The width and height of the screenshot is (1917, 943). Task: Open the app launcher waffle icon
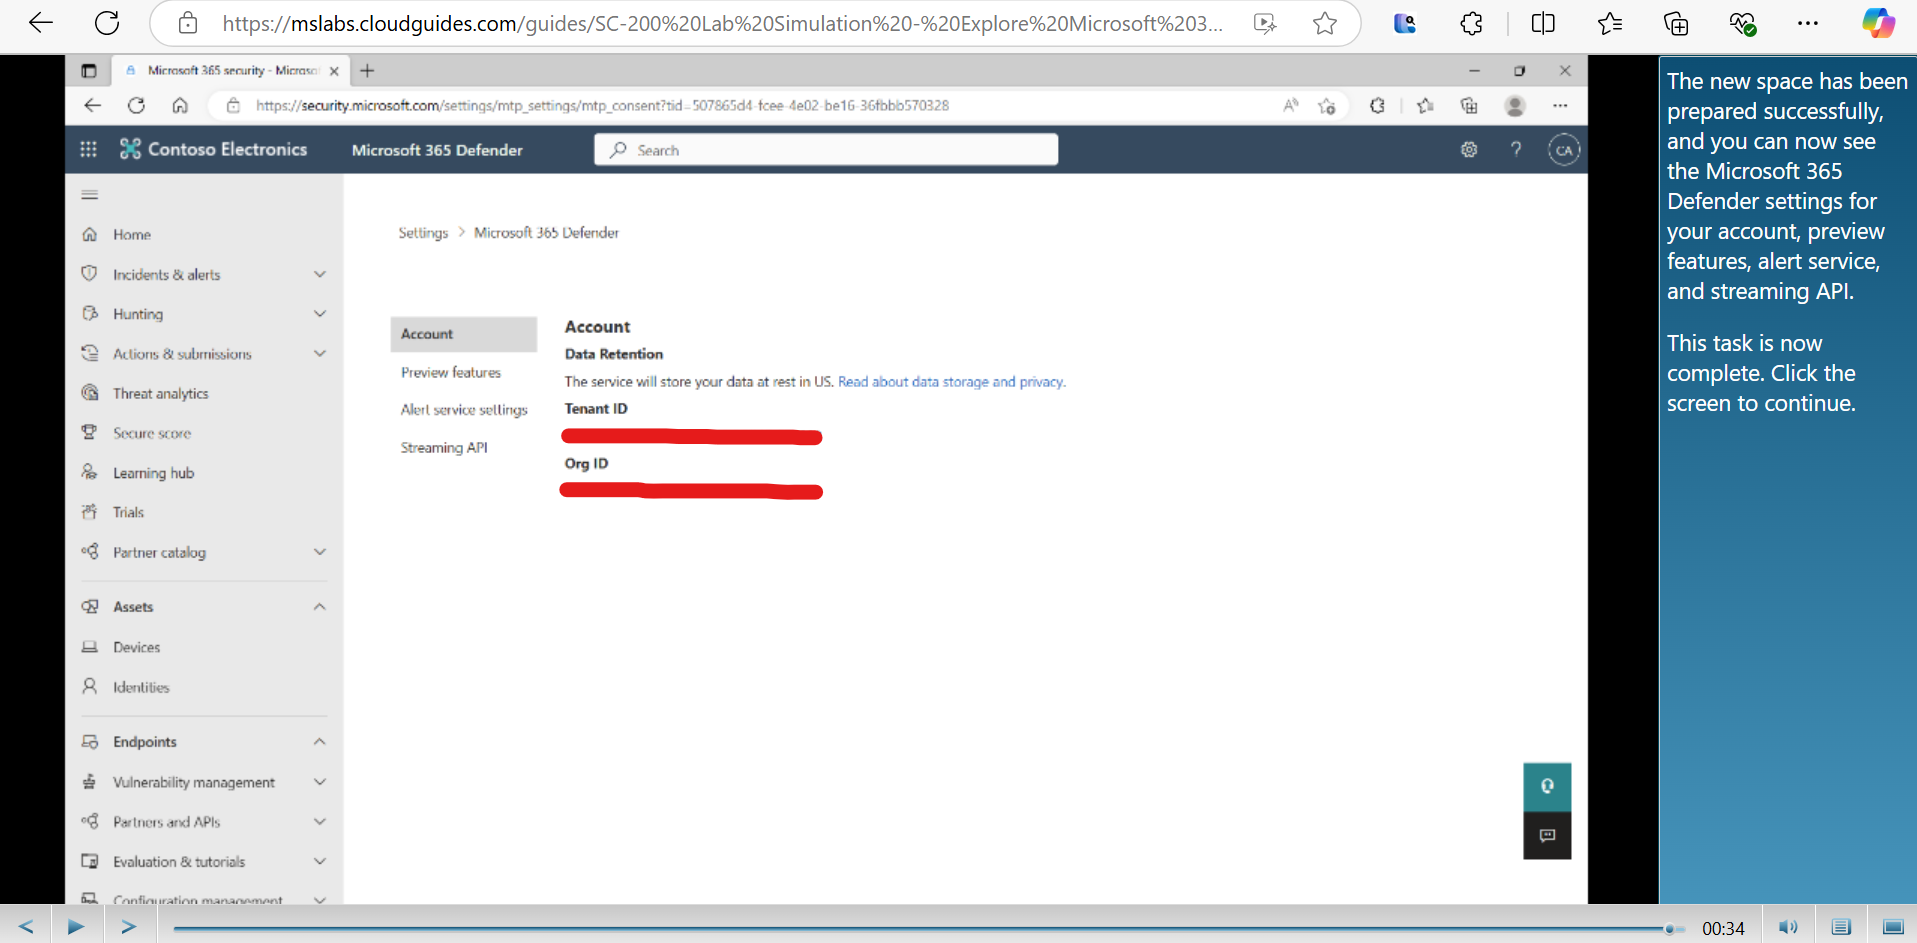pos(88,149)
